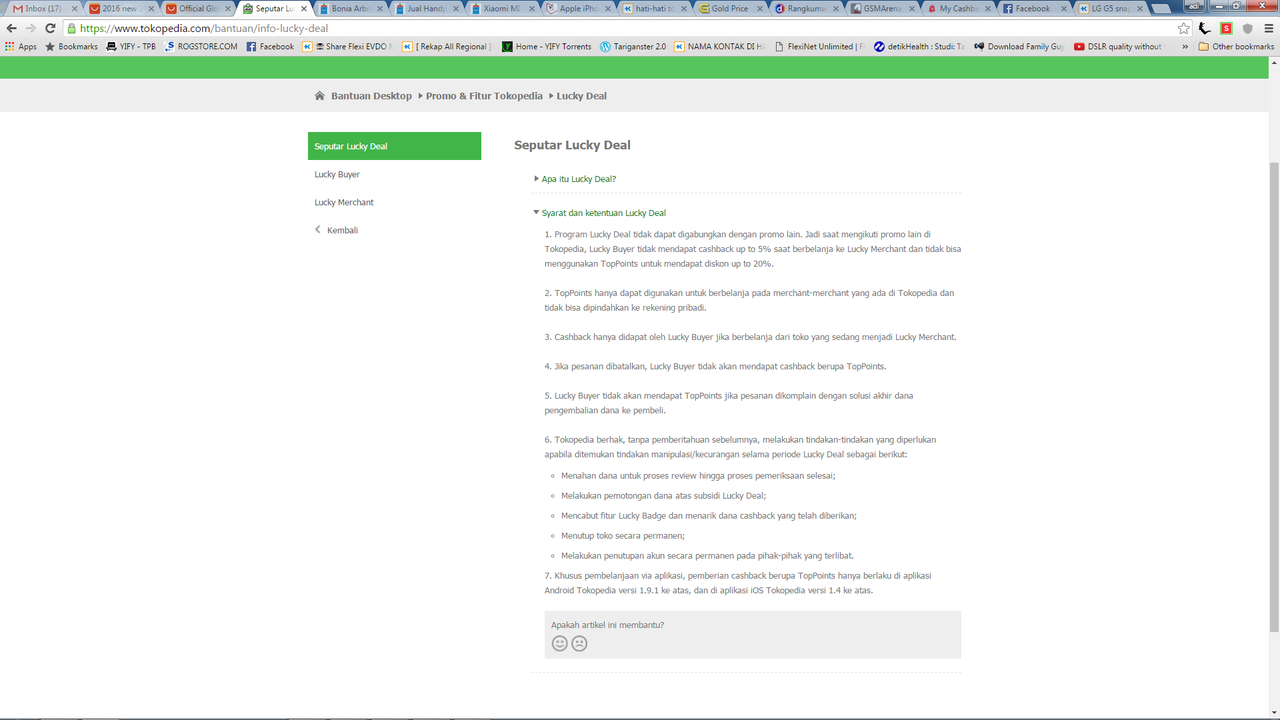Click the black runner extension icon
The image size is (1280, 720).
coord(1205,29)
